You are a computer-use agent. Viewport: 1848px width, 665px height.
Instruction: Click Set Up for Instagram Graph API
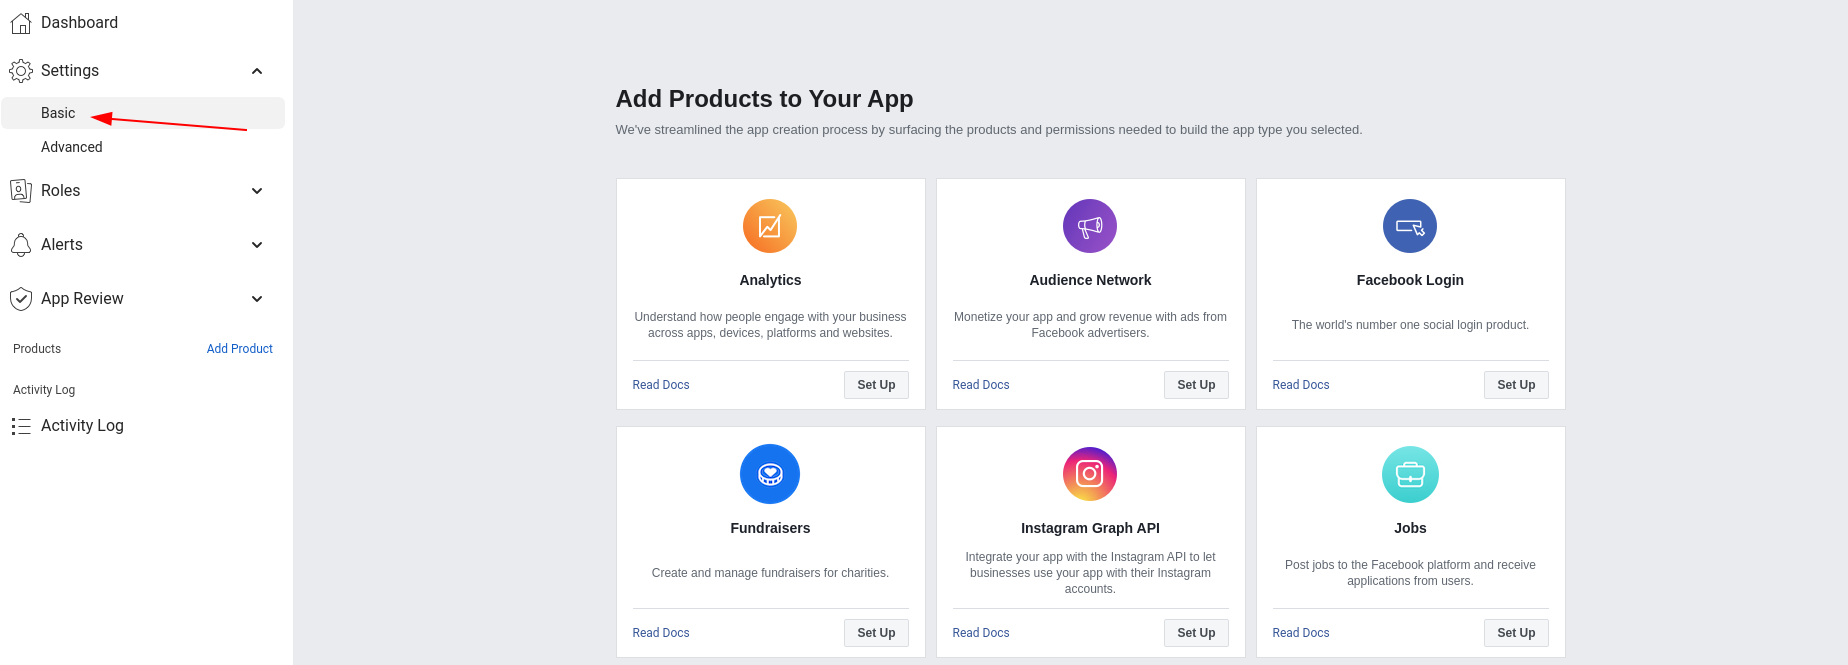tap(1196, 633)
